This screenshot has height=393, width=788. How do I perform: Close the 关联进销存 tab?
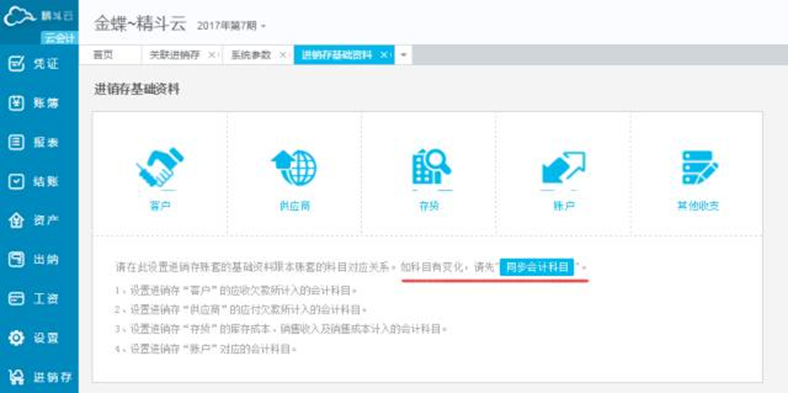(x=211, y=55)
